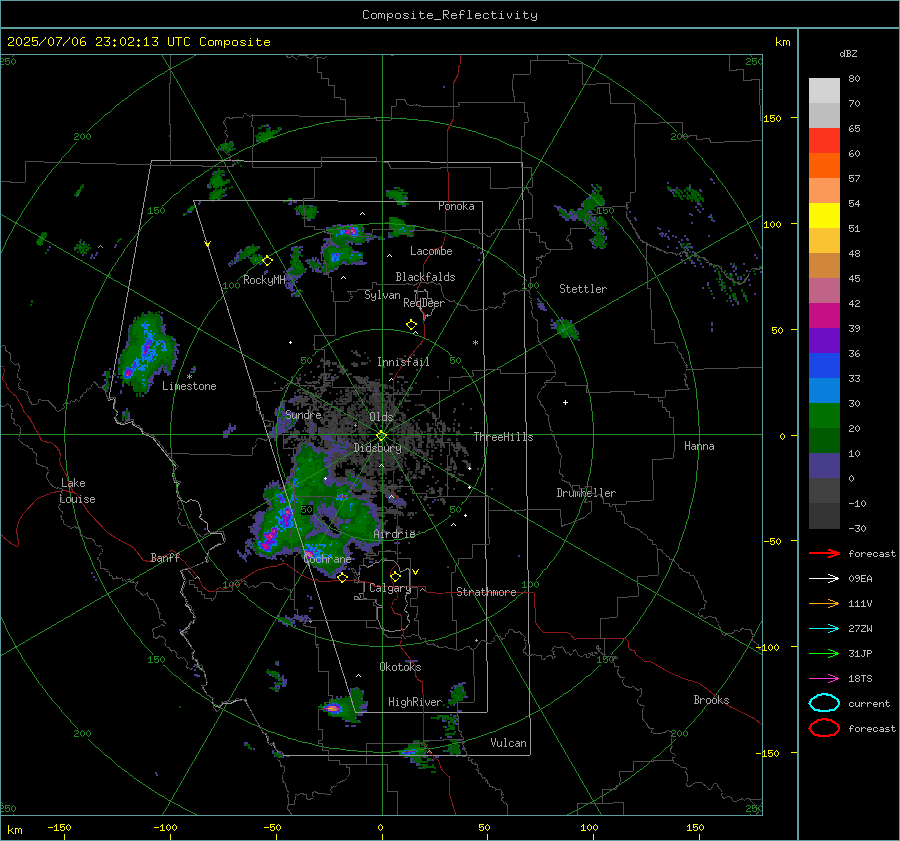Select the light blue swatch in dBZ scale

(x=824, y=391)
